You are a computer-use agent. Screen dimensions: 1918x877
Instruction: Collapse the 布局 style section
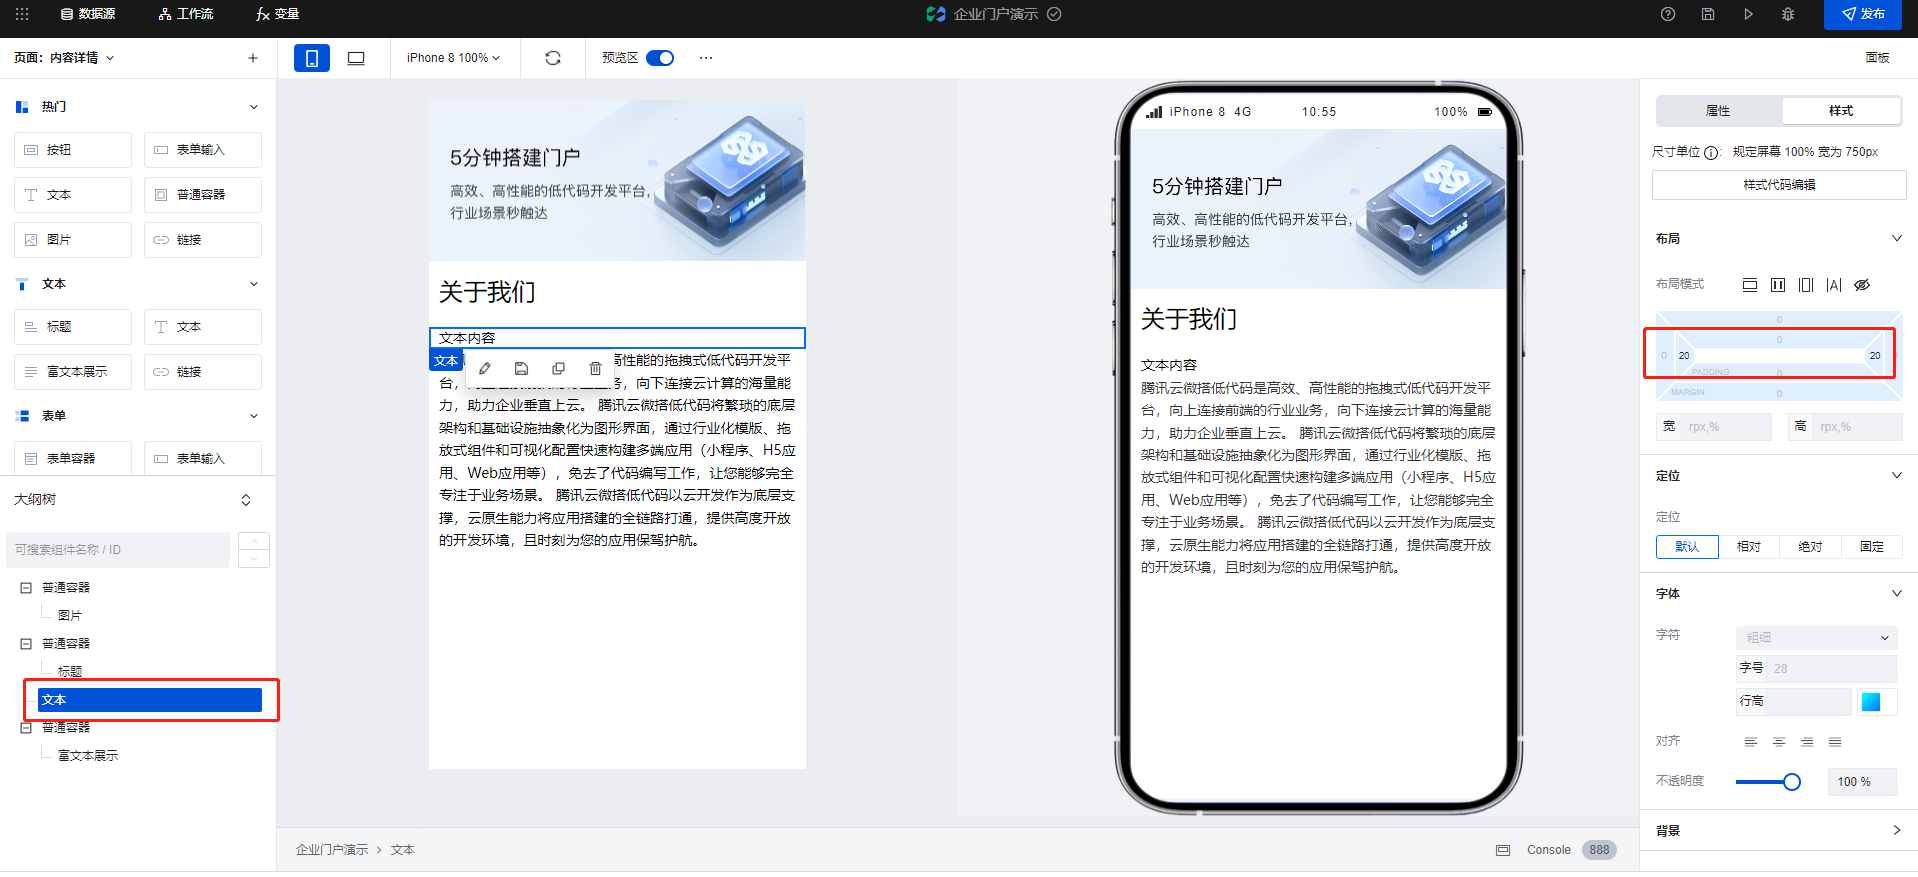click(1897, 238)
